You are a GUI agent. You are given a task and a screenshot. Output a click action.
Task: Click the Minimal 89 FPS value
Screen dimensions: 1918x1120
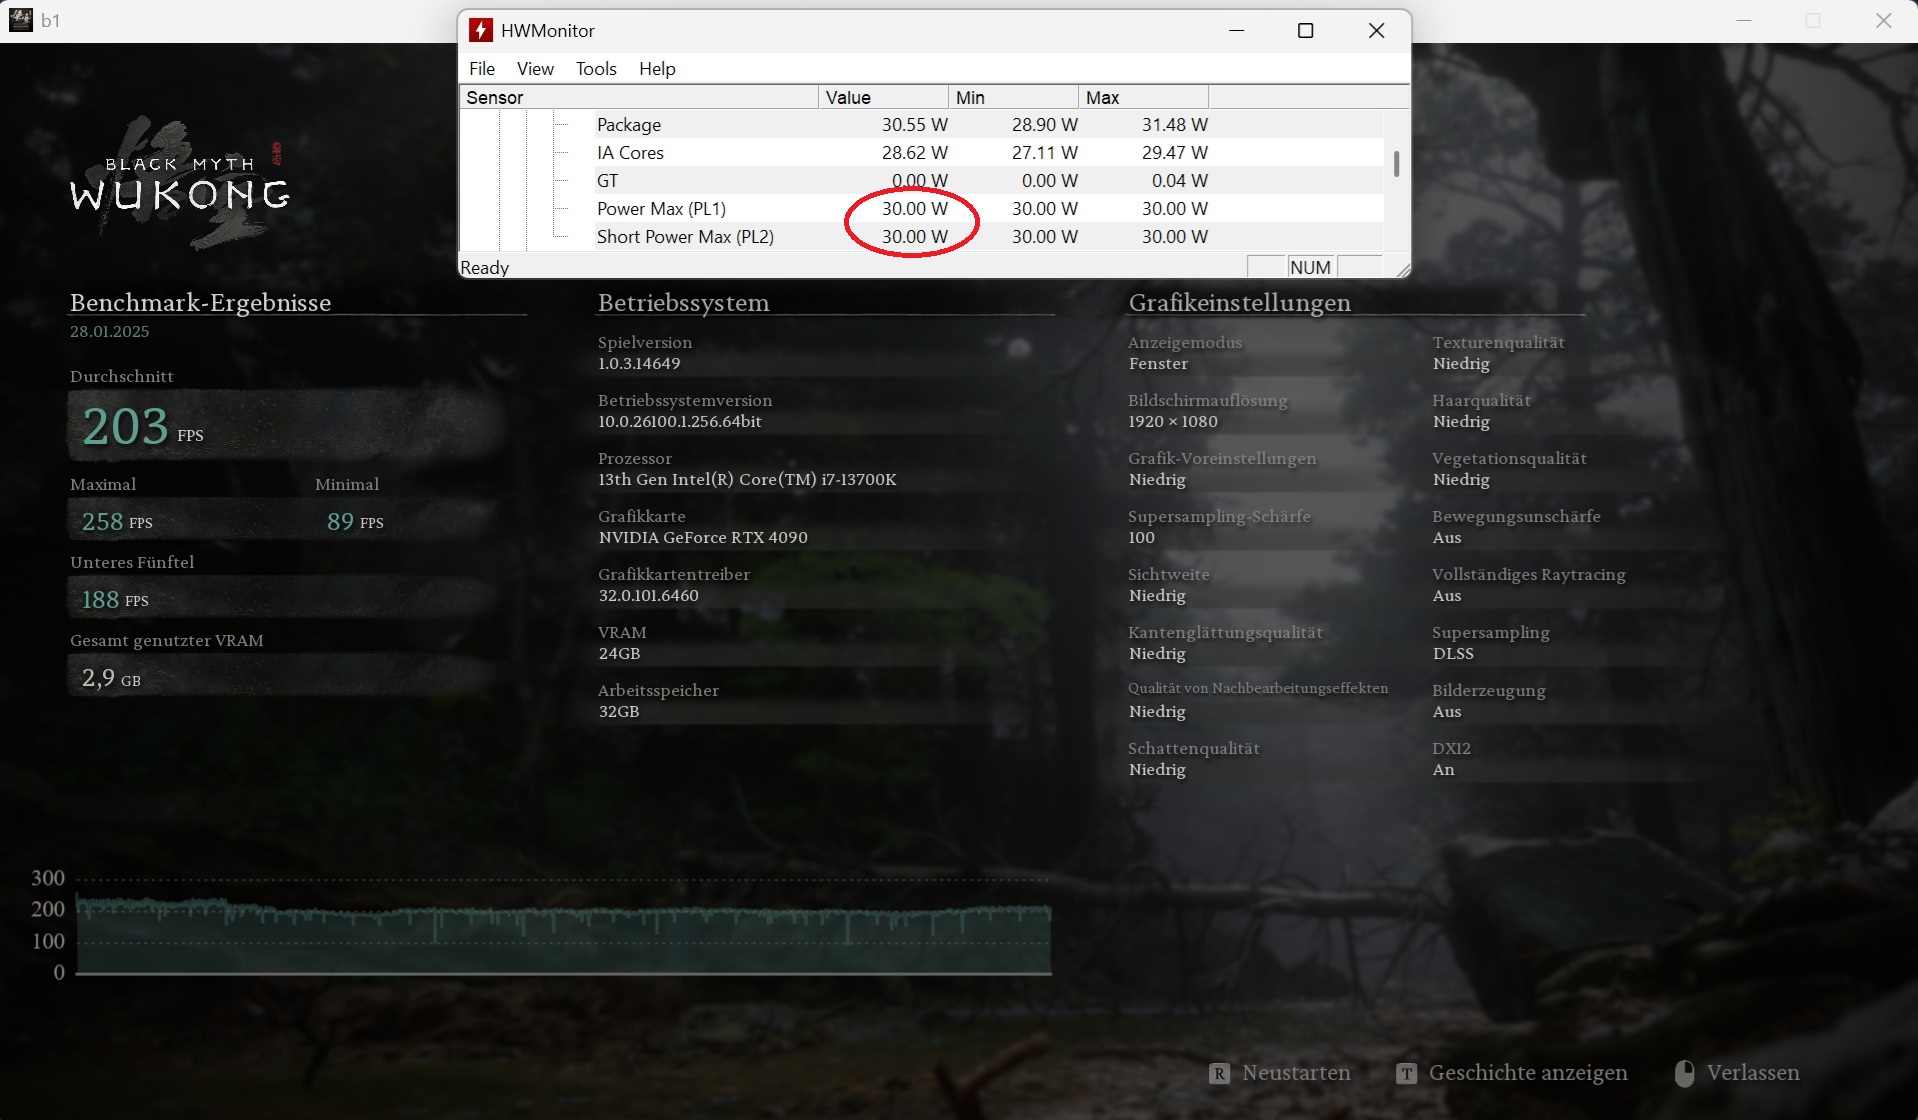pos(355,521)
